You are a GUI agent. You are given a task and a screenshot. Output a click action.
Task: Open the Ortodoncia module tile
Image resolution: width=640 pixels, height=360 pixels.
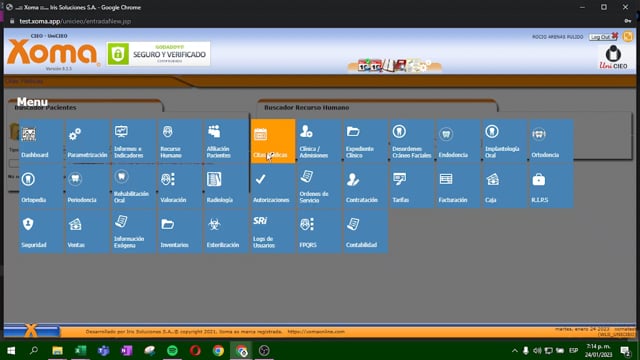tap(551, 141)
